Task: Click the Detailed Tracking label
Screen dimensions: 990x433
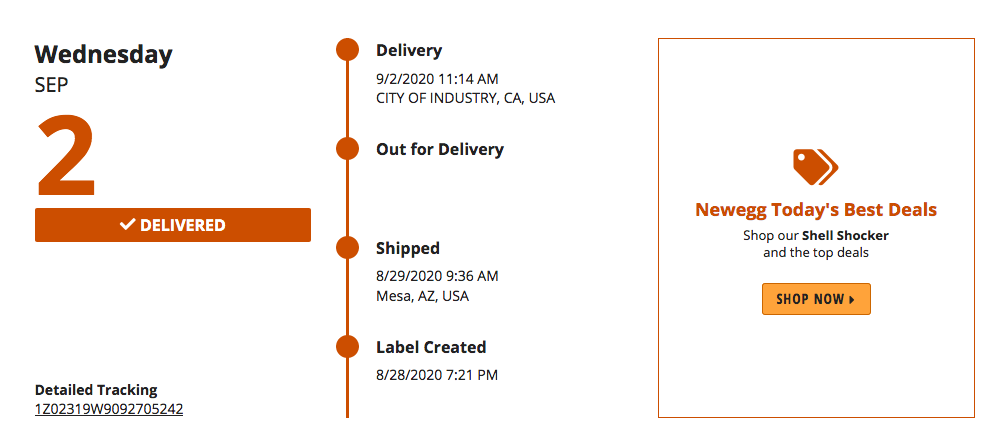Action: point(96,389)
